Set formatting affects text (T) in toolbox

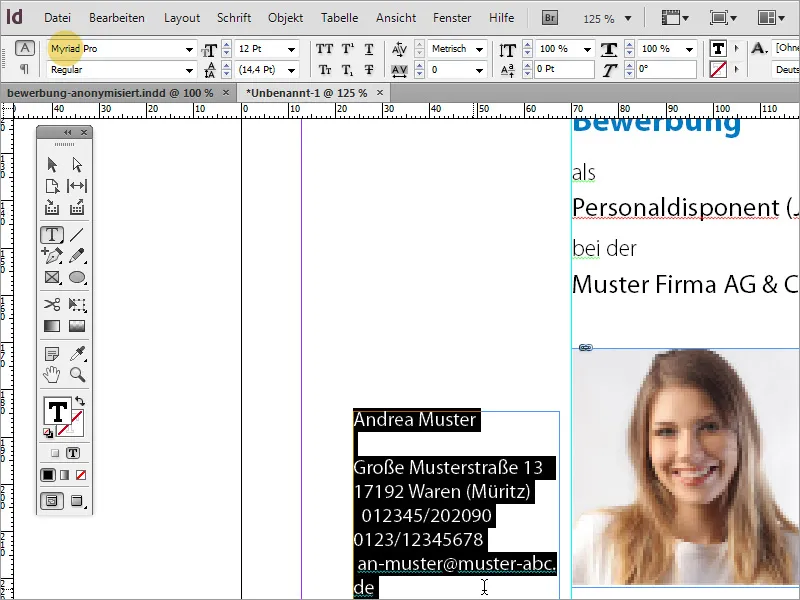(x=73, y=453)
